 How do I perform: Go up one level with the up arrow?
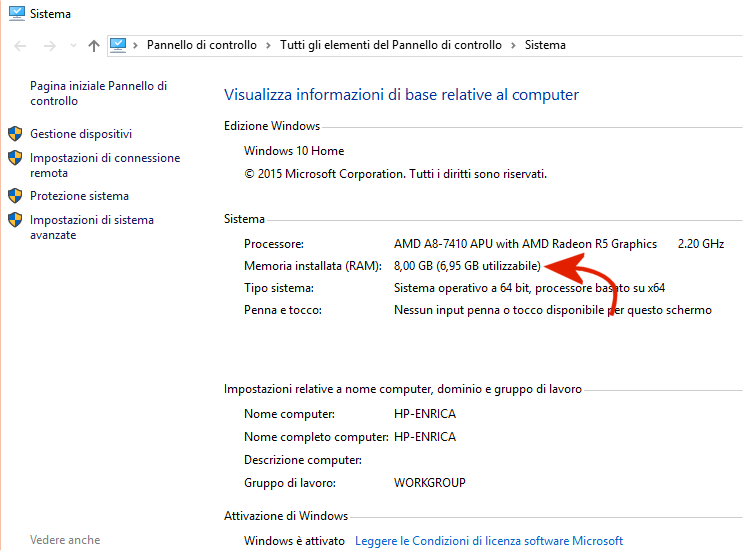coord(94,46)
